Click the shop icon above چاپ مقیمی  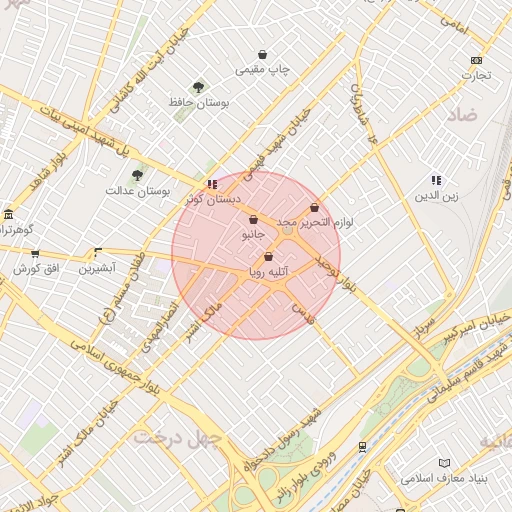(263, 54)
